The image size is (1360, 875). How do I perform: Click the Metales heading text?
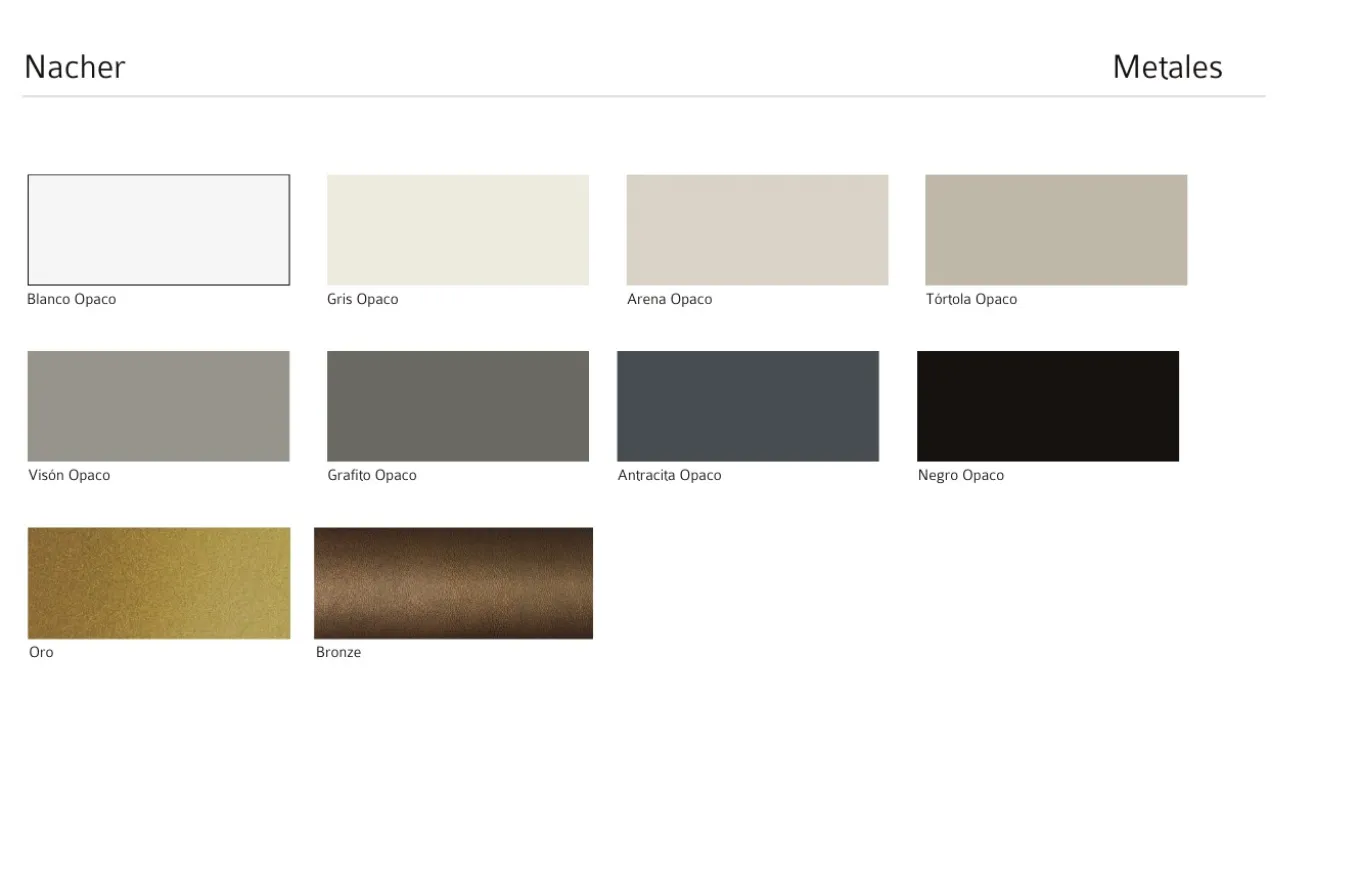[1167, 67]
